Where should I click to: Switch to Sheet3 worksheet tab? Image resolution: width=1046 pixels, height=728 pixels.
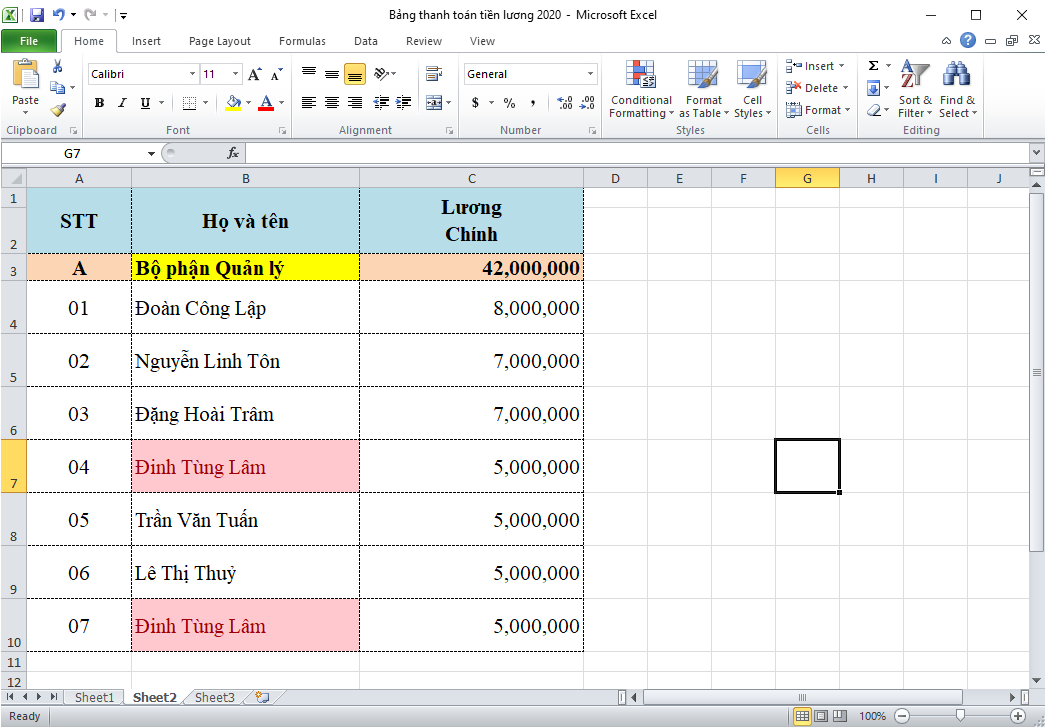(213, 697)
